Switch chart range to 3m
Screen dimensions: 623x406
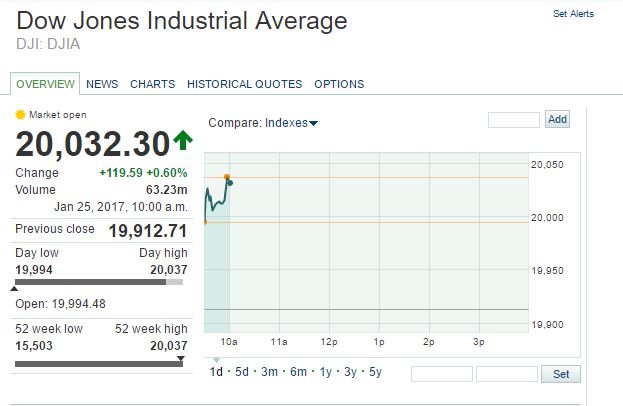pos(270,372)
